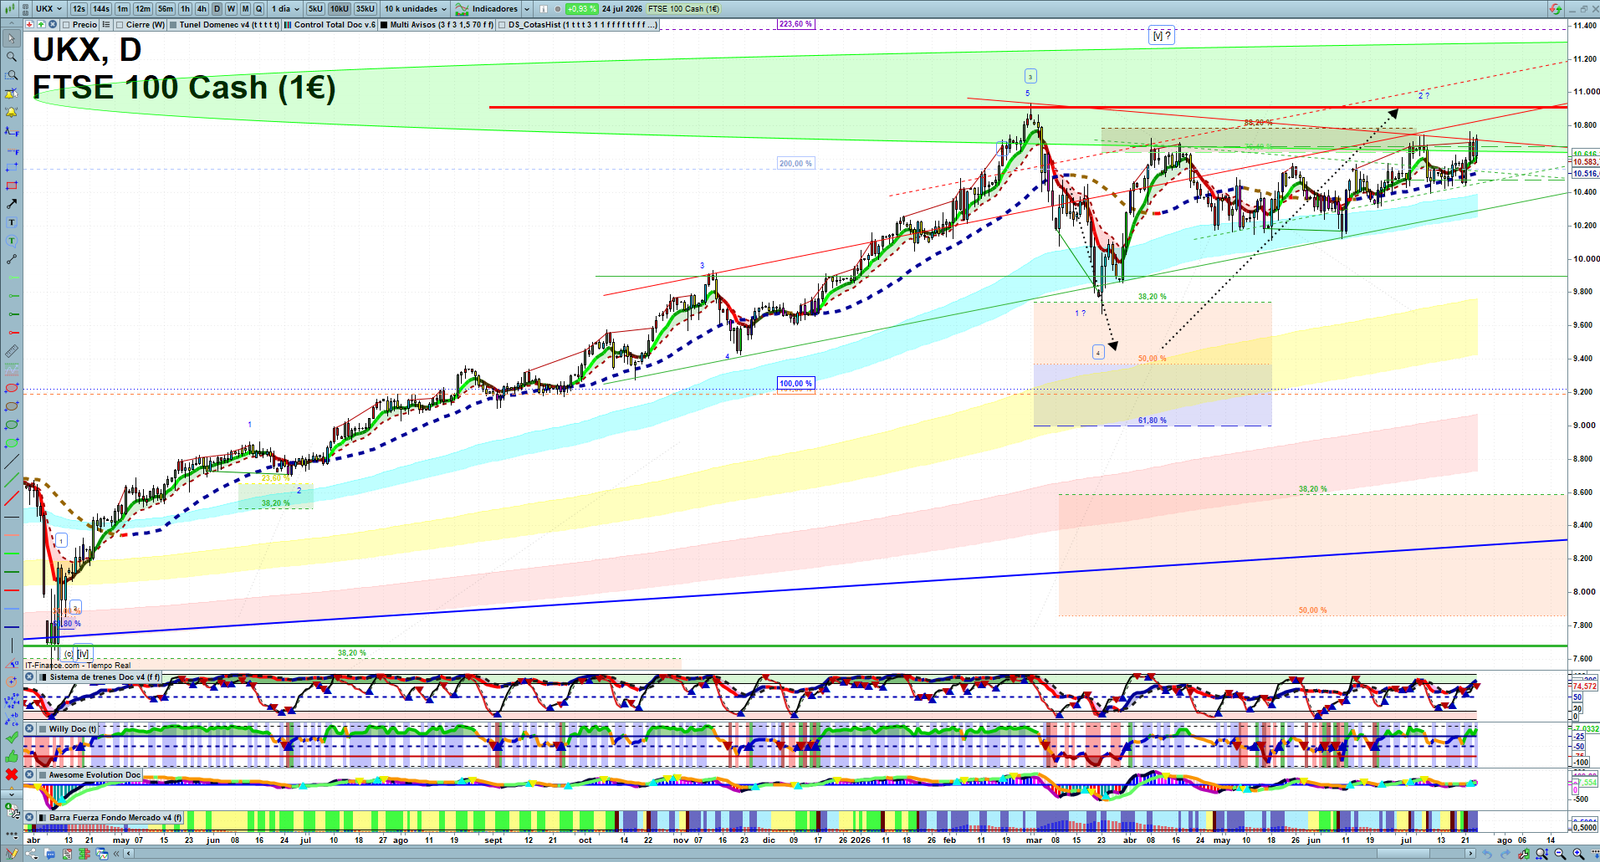Open the '10 k unidades' dropdown
The image size is (1600, 862).
pyautogui.click(x=415, y=8)
